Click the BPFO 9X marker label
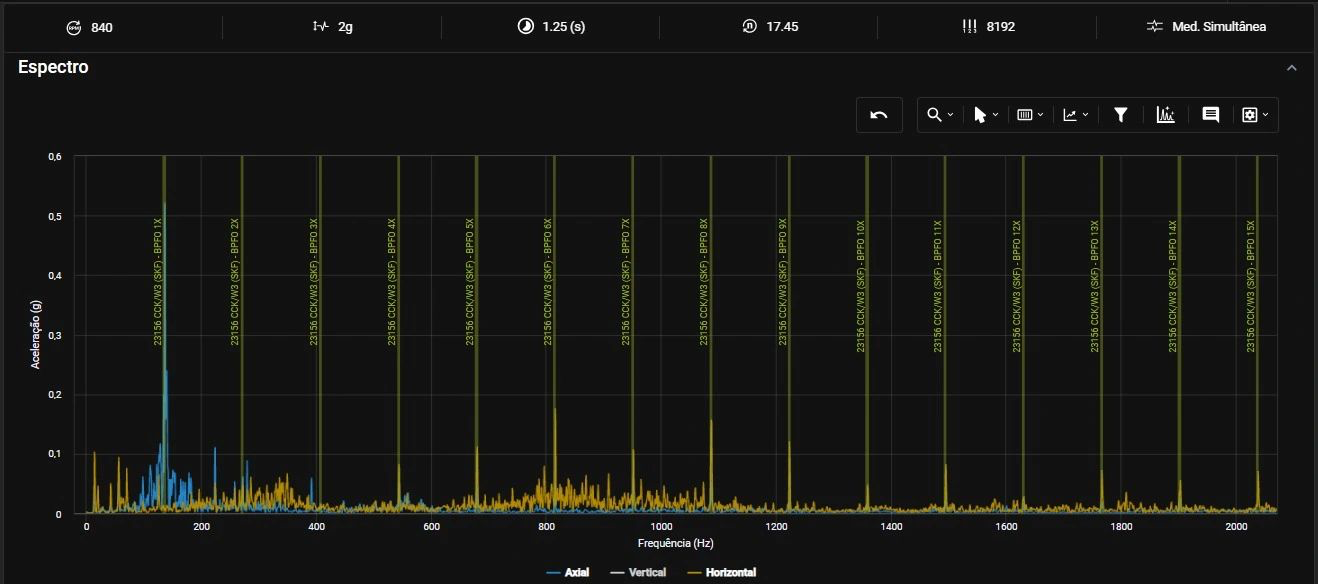The width and height of the screenshot is (1318, 584). 783,282
